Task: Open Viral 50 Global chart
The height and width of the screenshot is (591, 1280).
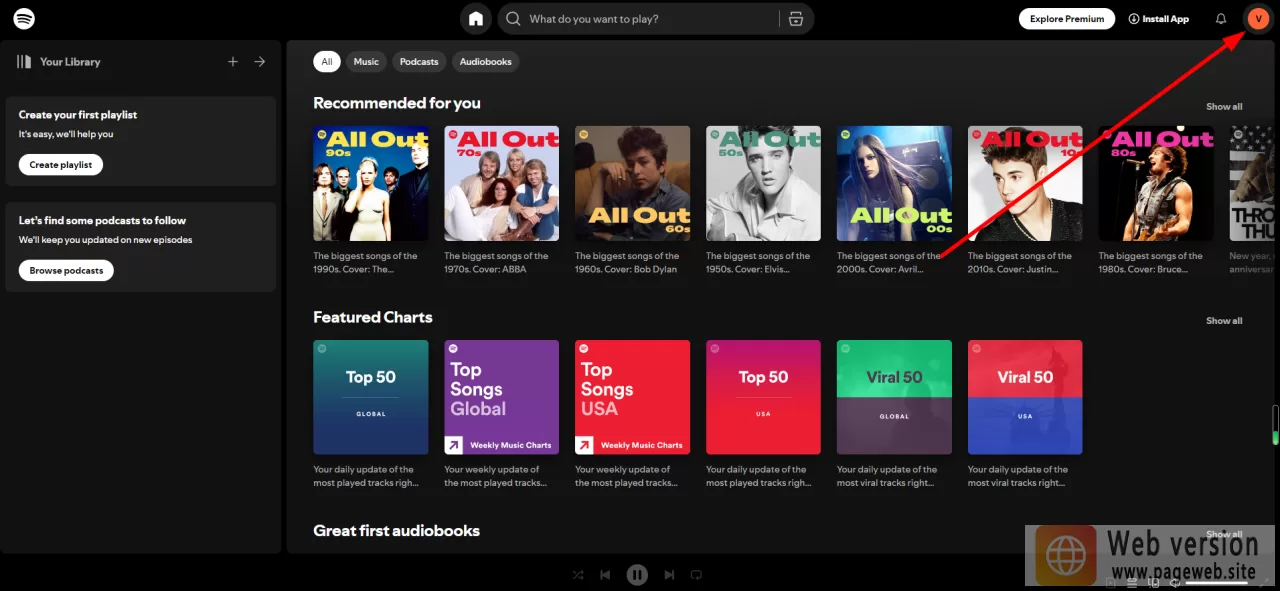Action: click(894, 398)
